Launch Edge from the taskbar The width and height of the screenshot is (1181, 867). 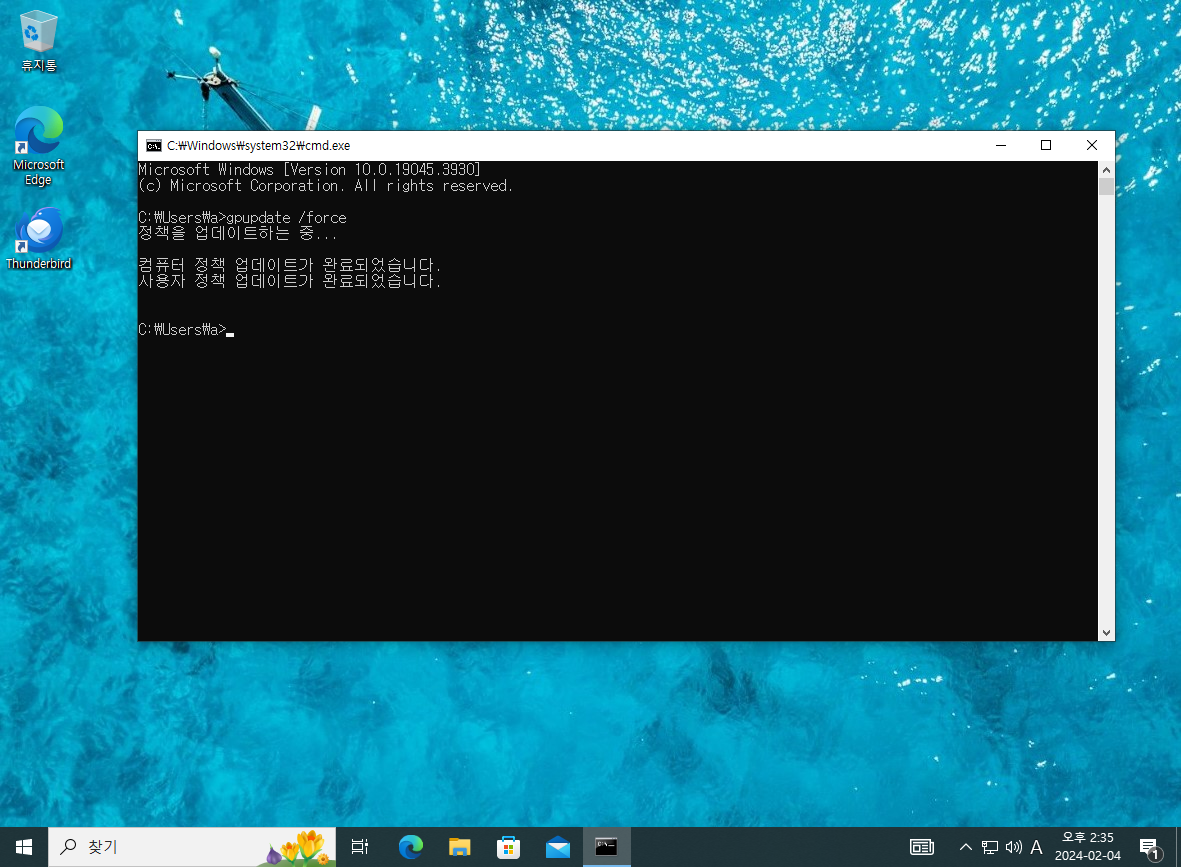pyautogui.click(x=410, y=847)
